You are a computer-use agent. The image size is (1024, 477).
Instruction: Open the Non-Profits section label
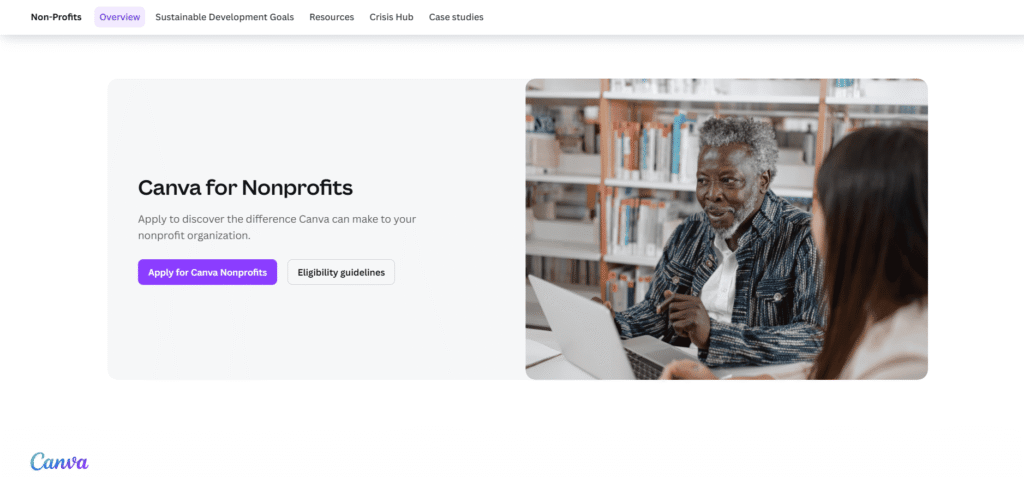pos(56,17)
